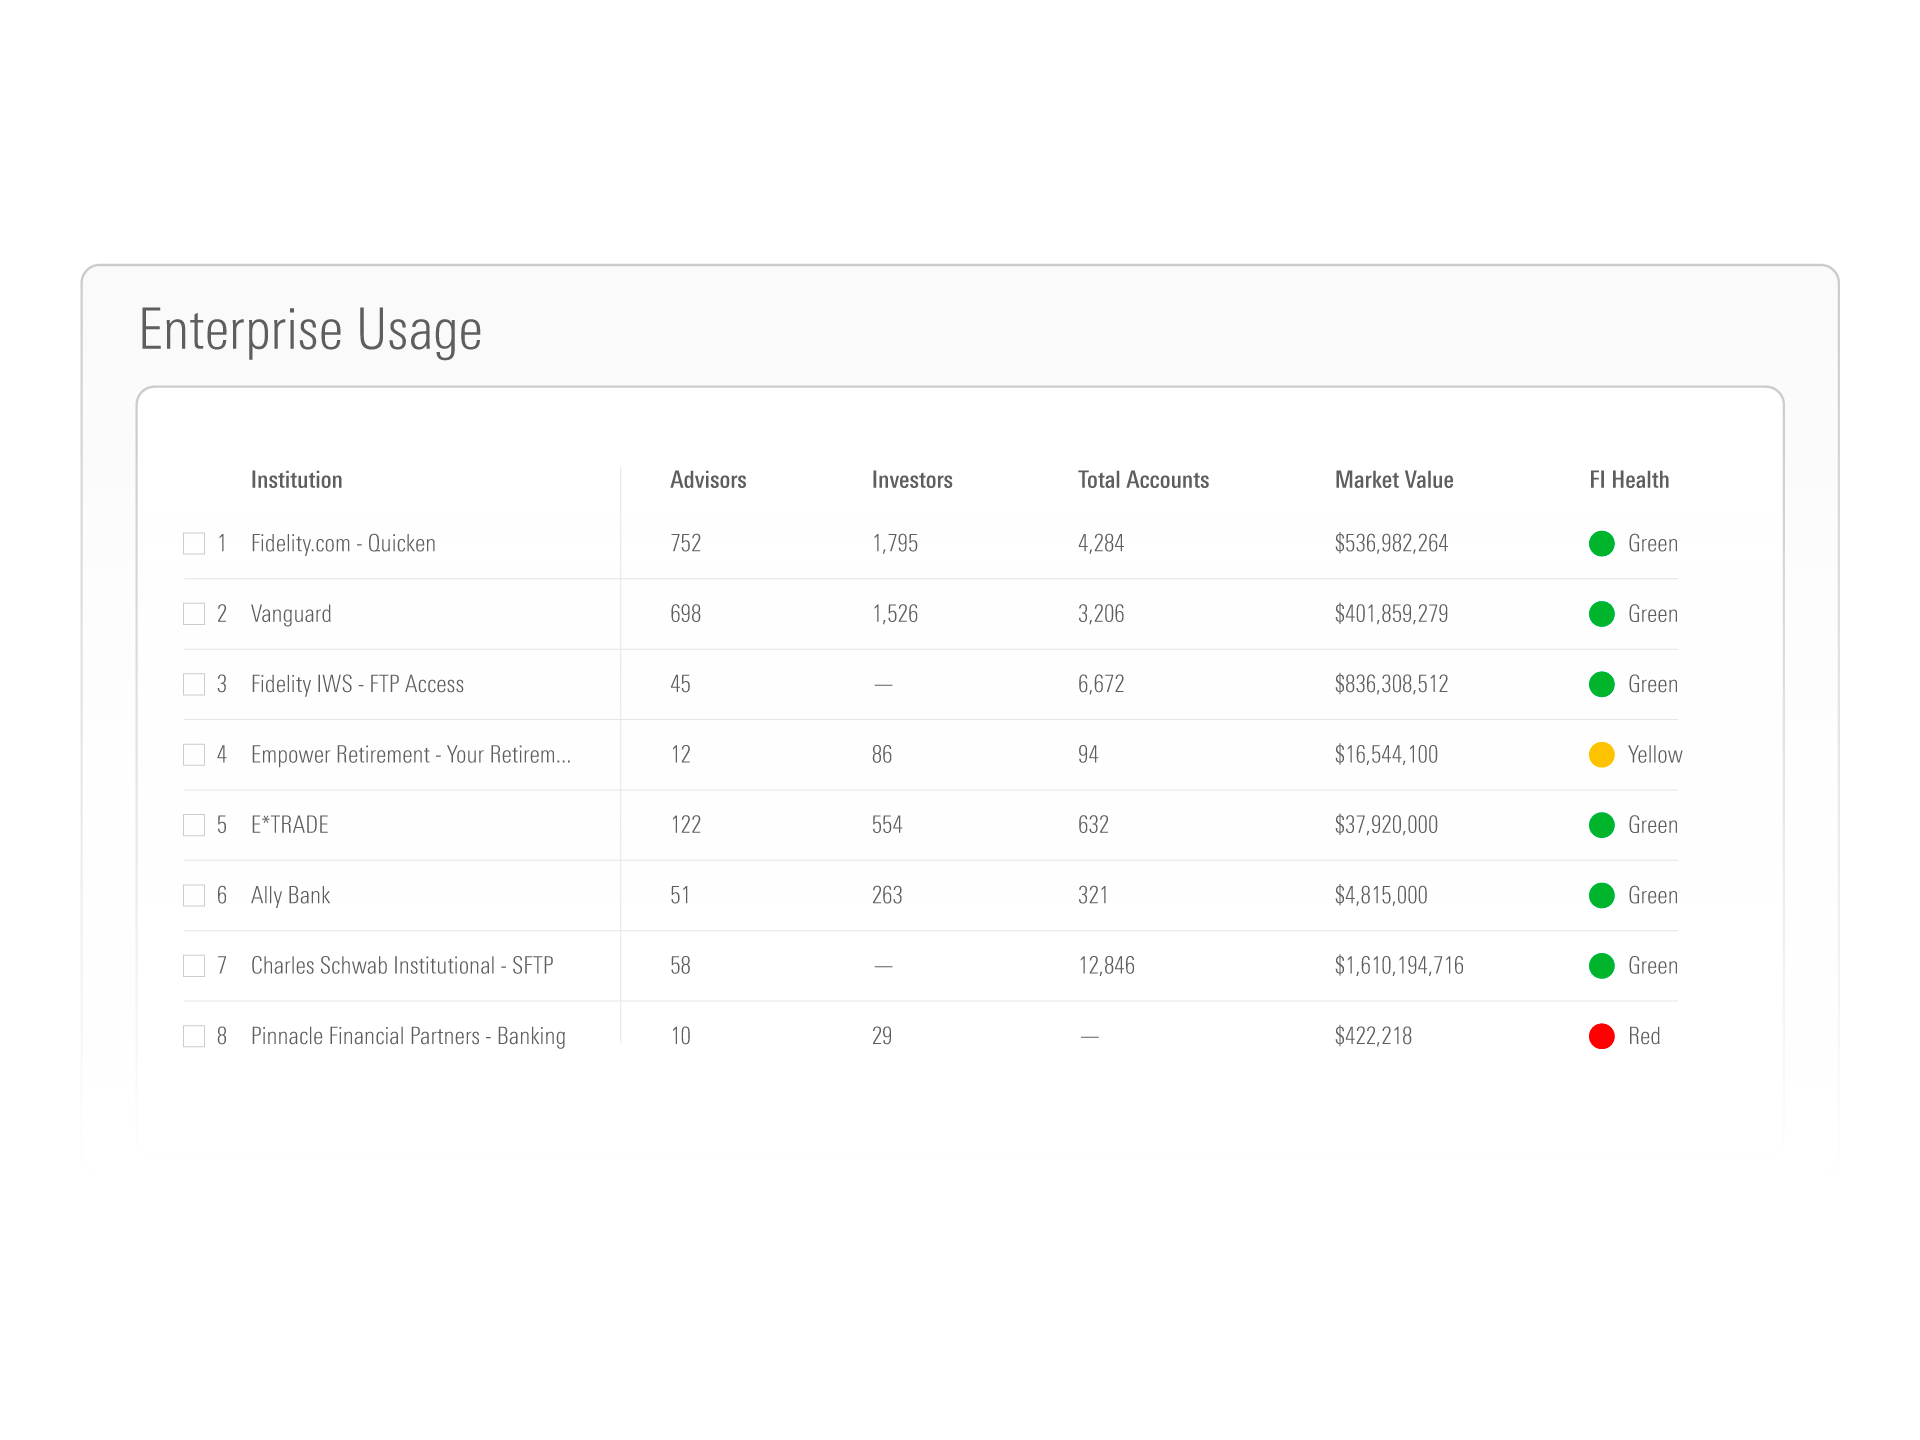Screen dimensions: 1920x1440
Task: Sort by the Advisors column header
Action: tap(708, 480)
